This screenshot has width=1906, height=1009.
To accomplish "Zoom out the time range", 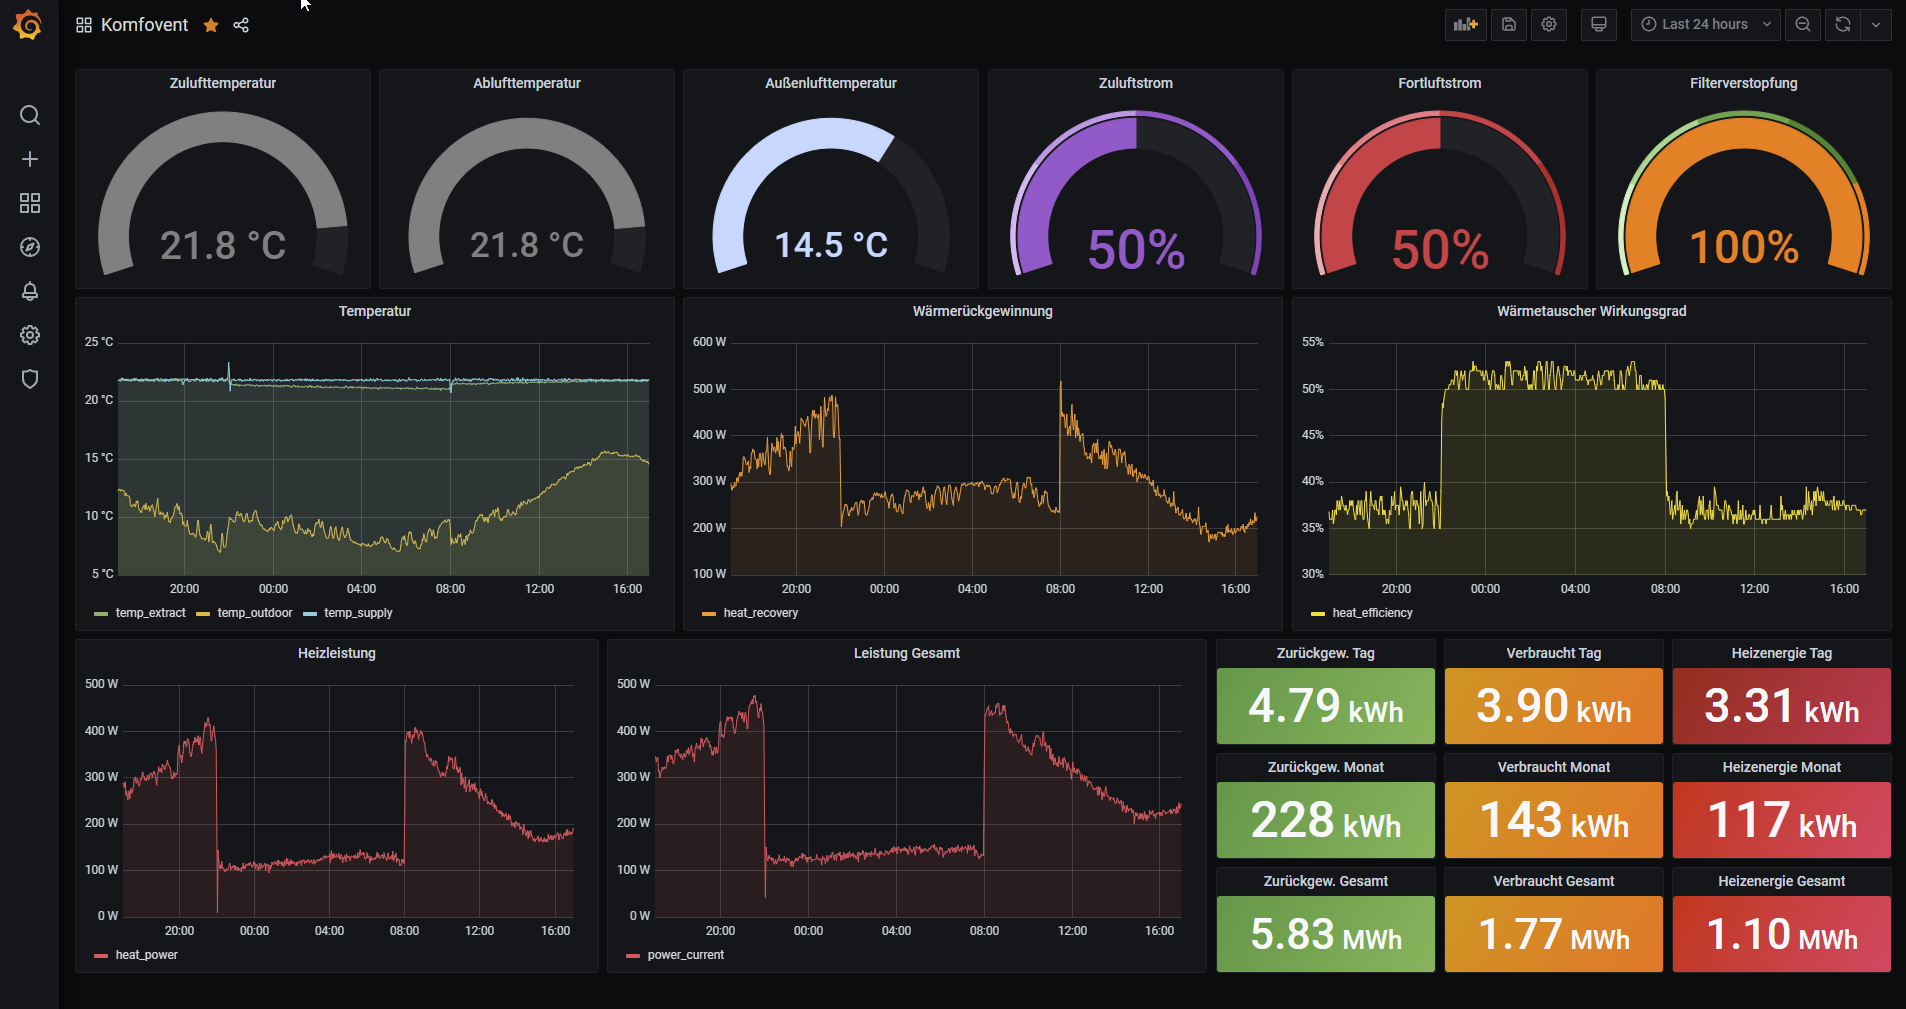I will [1803, 25].
